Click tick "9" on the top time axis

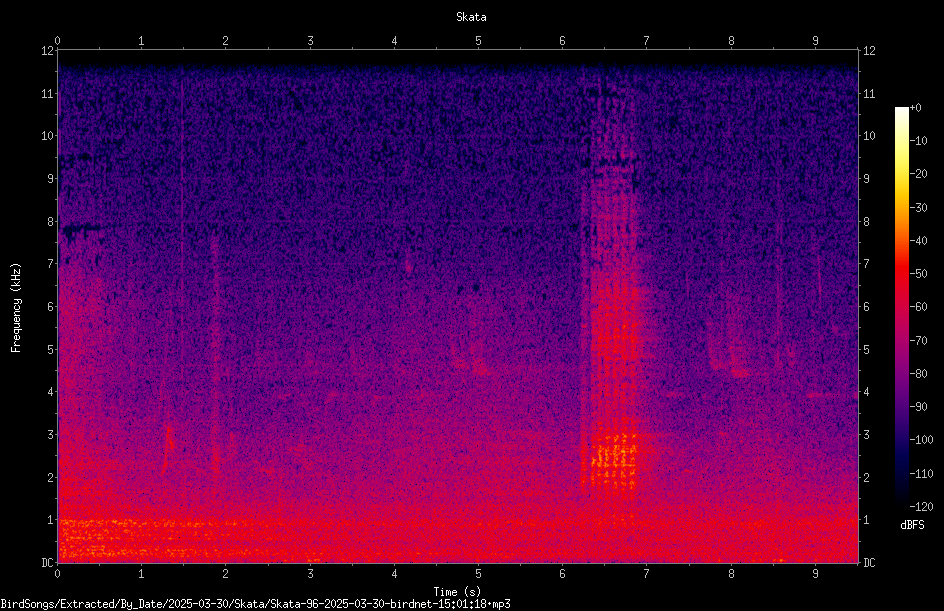point(815,41)
